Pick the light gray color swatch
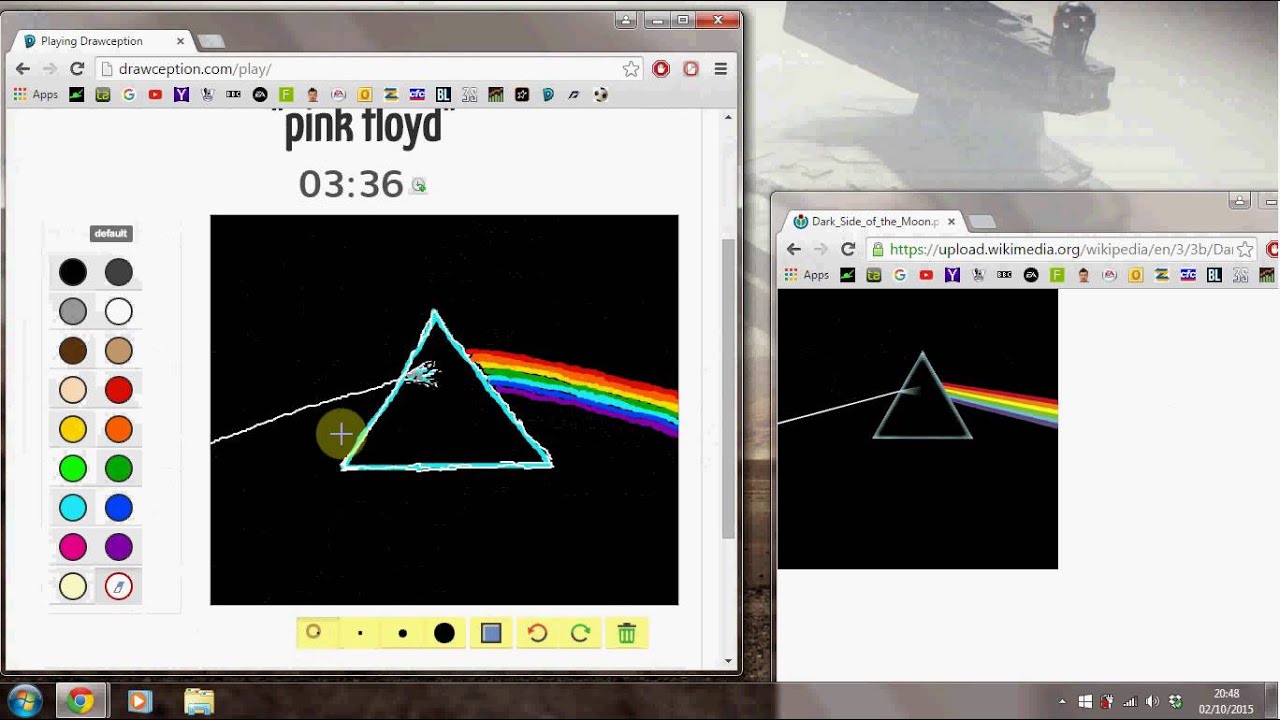Screen dimensions: 1280x720 (73, 311)
